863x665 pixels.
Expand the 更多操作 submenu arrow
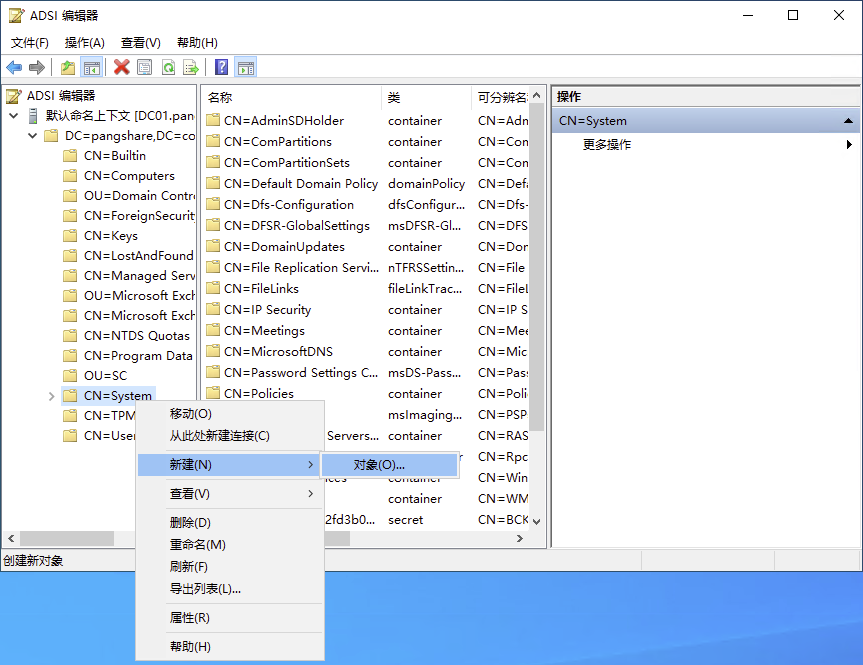pos(849,144)
